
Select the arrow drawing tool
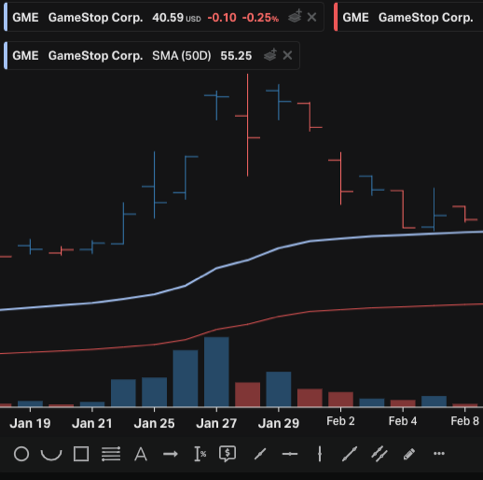point(170,454)
